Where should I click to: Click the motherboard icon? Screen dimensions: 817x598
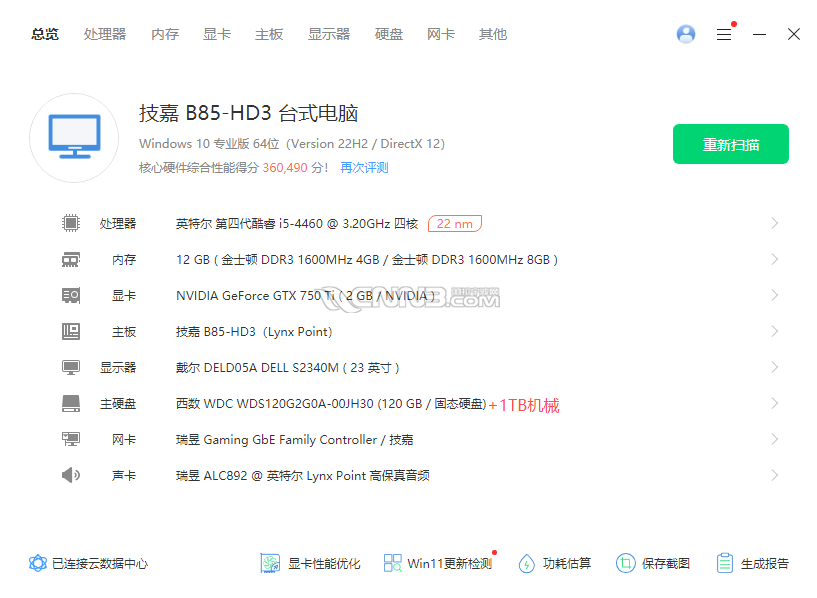(71, 331)
